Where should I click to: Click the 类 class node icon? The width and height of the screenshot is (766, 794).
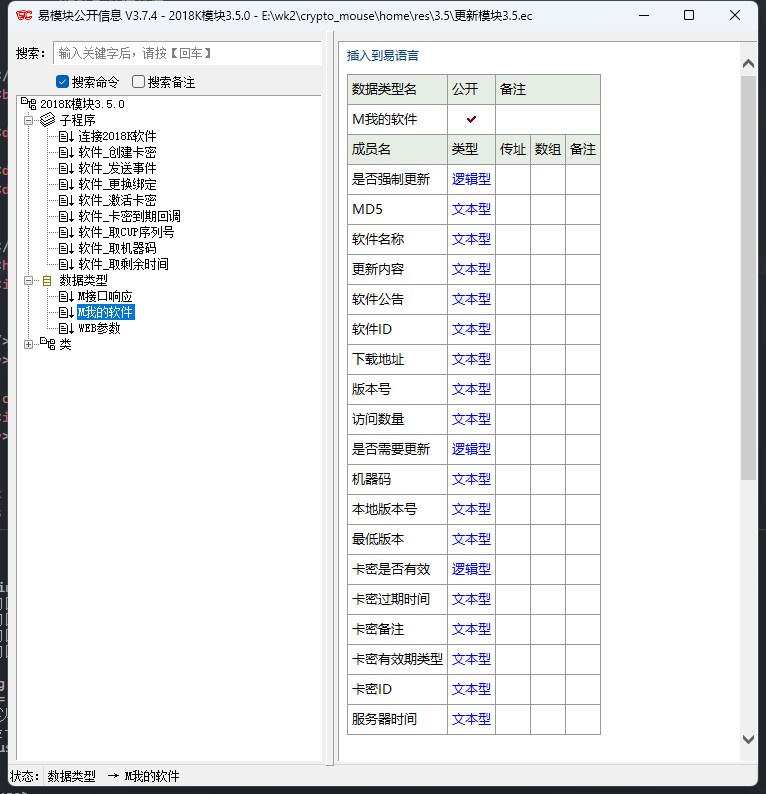click(x=47, y=344)
